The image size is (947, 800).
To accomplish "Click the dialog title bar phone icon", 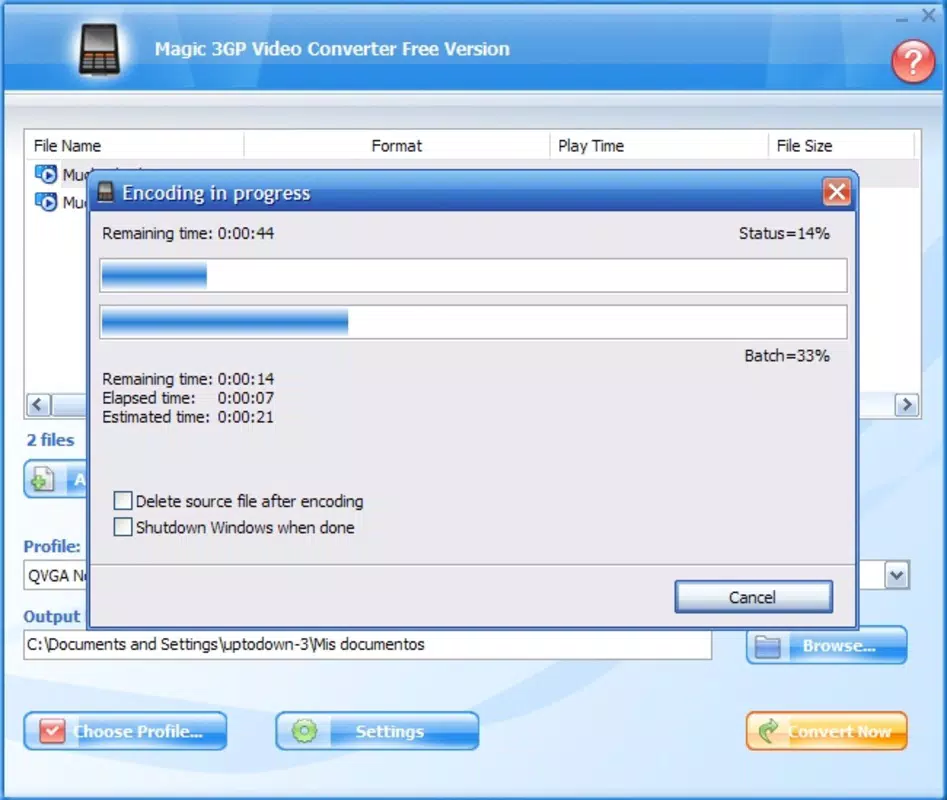I will pyautogui.click(x=106, y=192).
